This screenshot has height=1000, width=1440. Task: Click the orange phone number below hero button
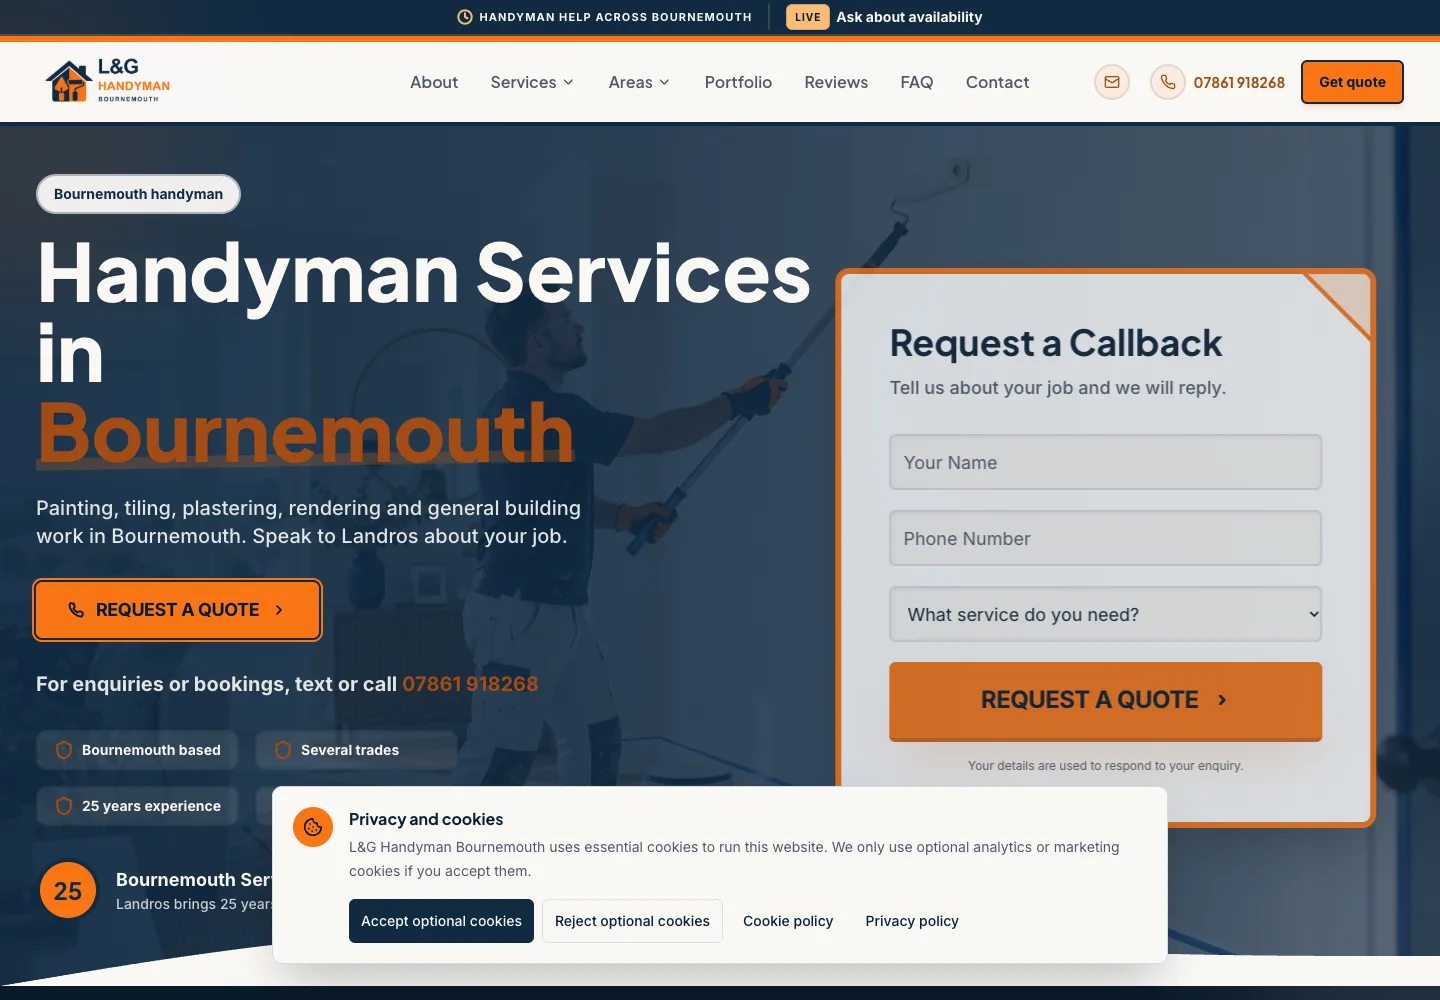coord(470,684)
